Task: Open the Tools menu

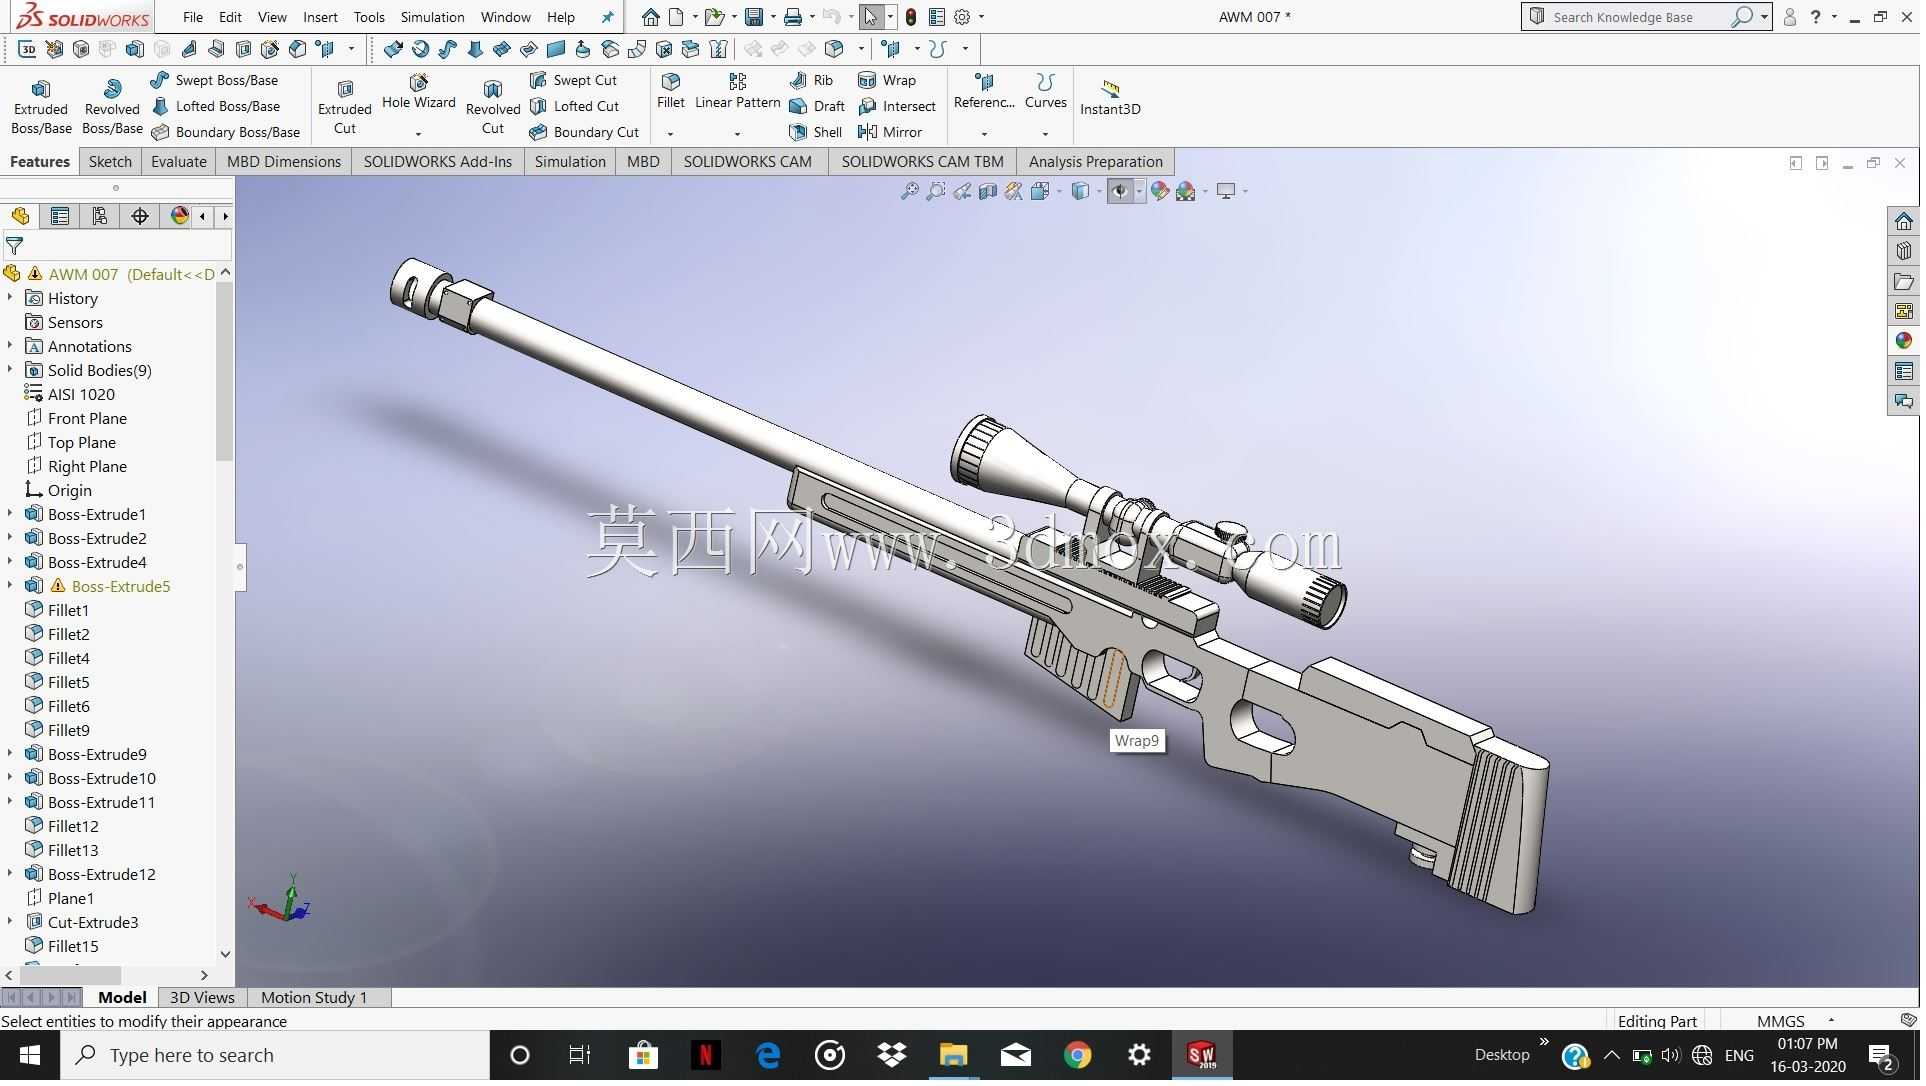Action: [369, 17]
